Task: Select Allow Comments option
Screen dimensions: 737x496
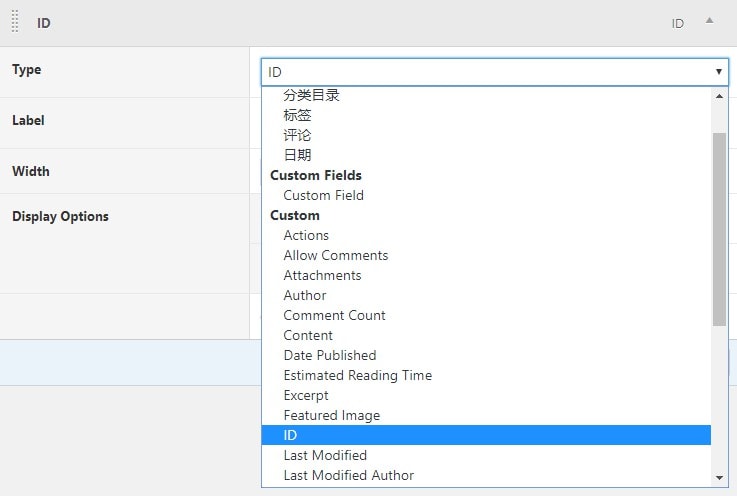Action: pyautogui.click(x=335, y=255)
